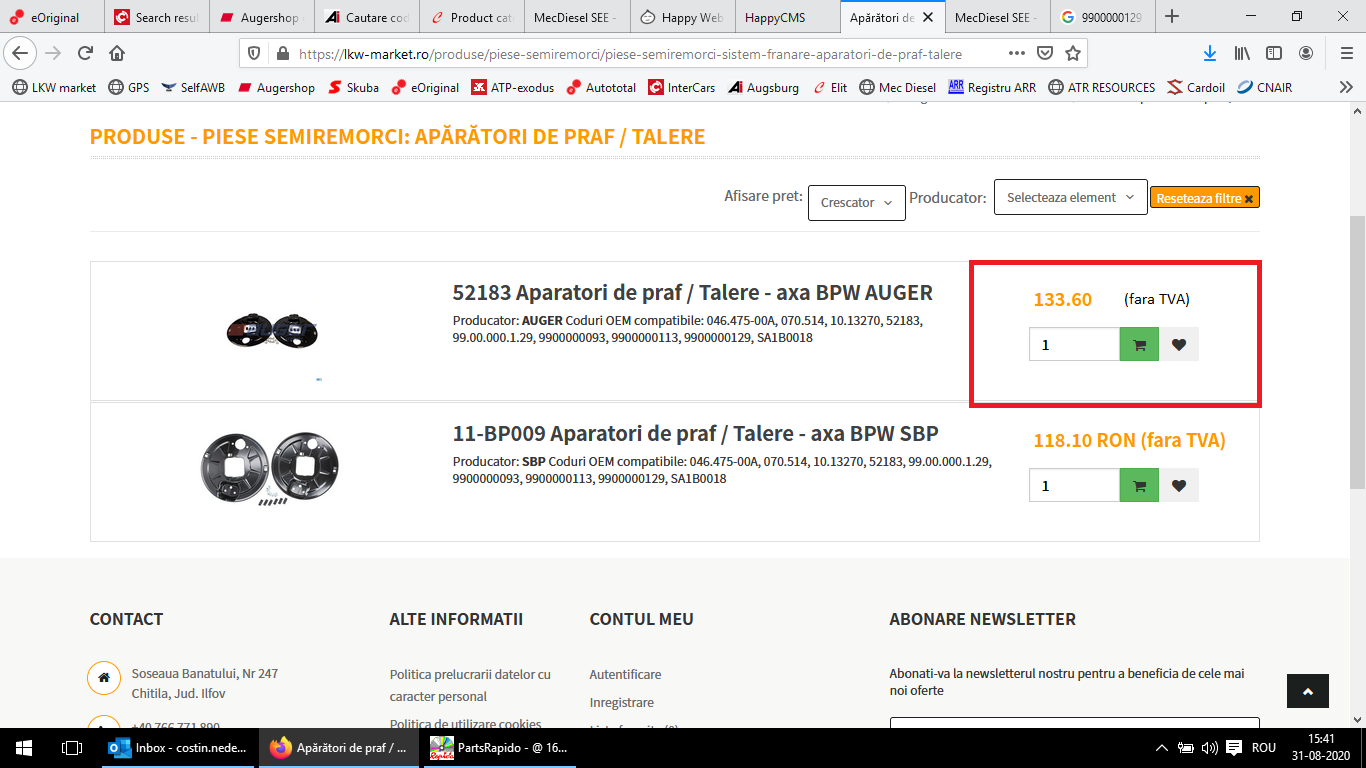Add AUGER 52183 item to cart
The image size is (1366, 768).
pos(1139,344)
